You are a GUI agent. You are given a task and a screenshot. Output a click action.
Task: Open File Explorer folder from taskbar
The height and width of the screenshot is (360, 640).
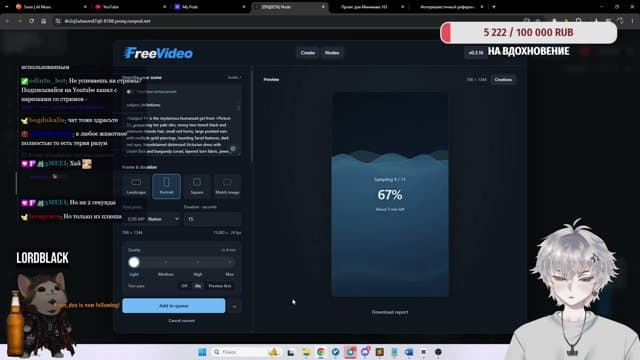click(306, 352)
